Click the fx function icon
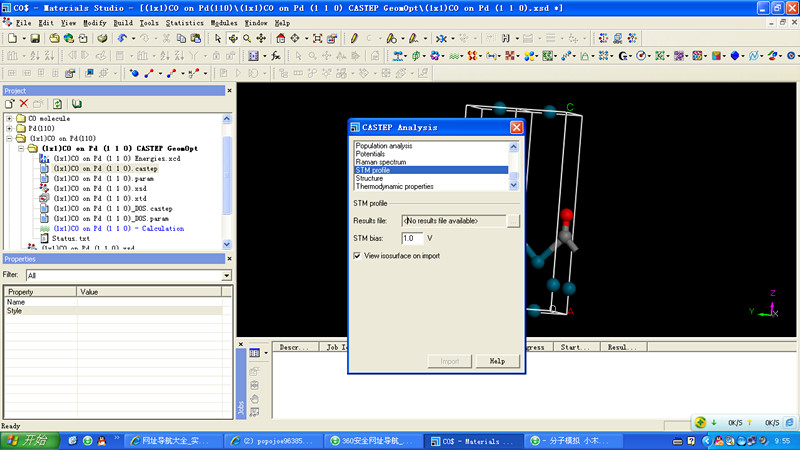 pyautogui.click(x=276, y=55)
